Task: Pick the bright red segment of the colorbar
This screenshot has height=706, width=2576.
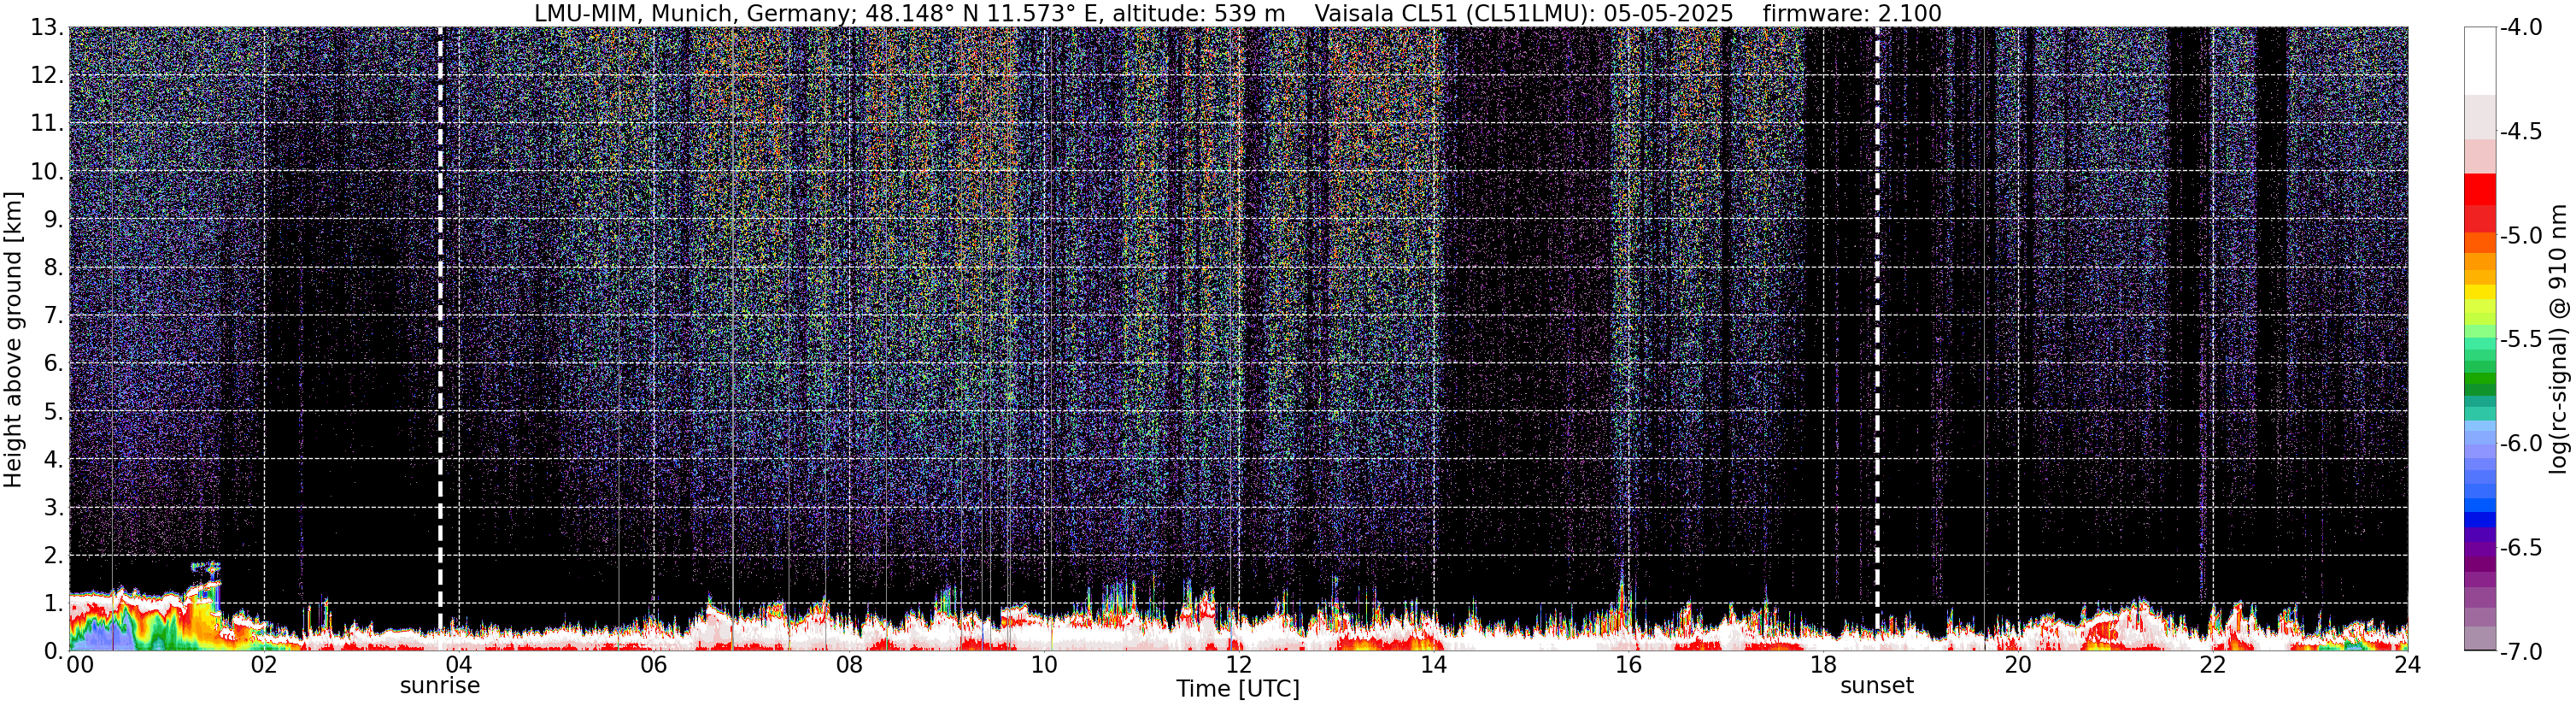Action: pos(2480,190)
